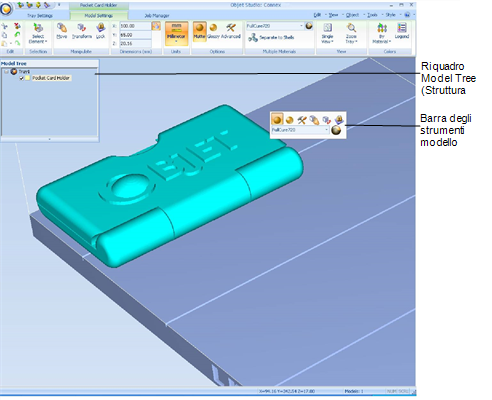The height and width of the screenshot is (400, 492).
Task: Show the color Legend
Action: tap(402, 31)
